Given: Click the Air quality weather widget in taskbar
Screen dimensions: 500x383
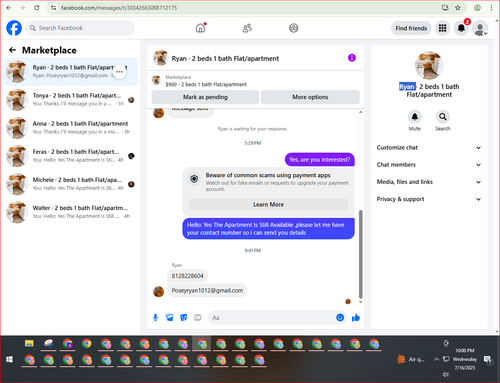Looking at the screenshot, I should click(x=411, y=359).
